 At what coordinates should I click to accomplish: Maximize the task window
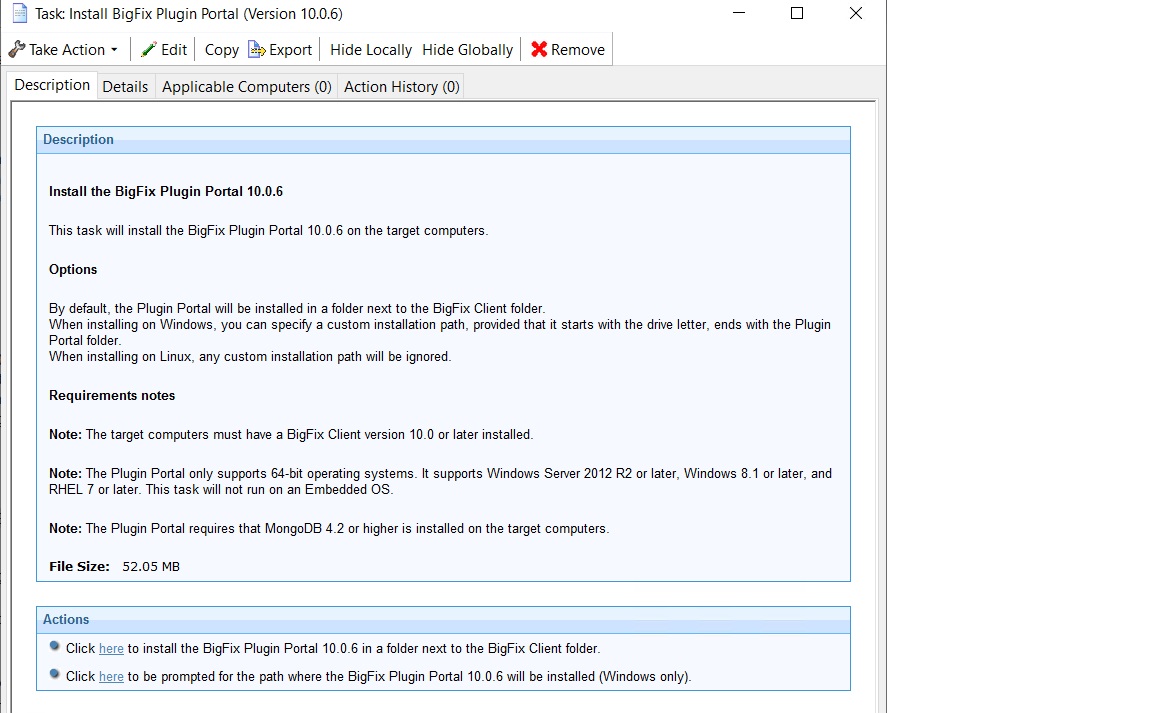pyautogui.click(x=797, y=14)
